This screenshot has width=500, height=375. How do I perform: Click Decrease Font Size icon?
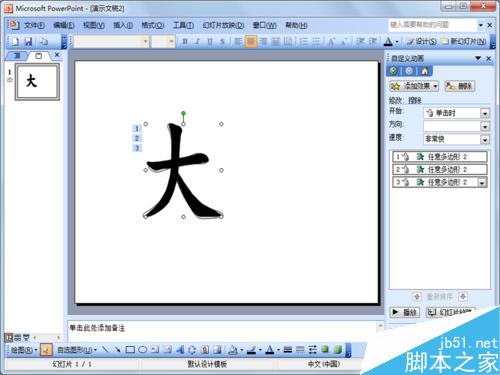pyautogui.click(x=344, y=42)
